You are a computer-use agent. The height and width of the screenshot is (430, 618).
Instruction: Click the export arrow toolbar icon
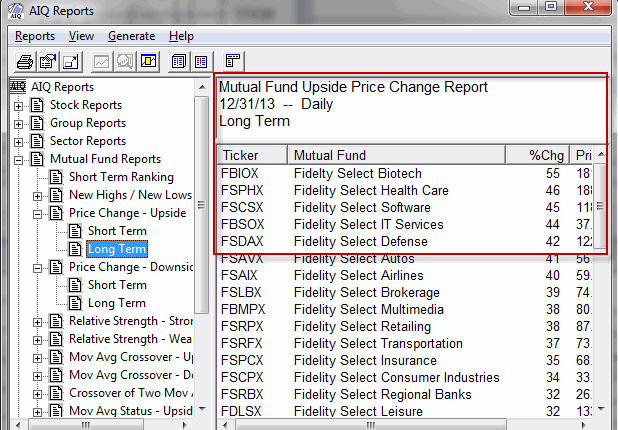click(x=71, y=61)
